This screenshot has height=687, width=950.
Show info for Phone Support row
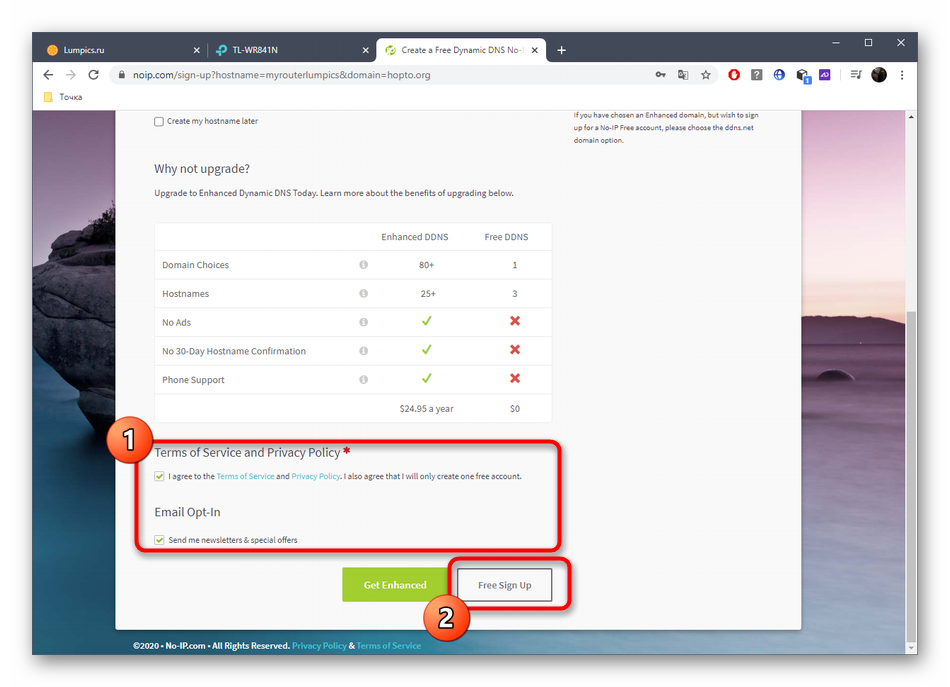pyautogui.click(x=364, y=379)
